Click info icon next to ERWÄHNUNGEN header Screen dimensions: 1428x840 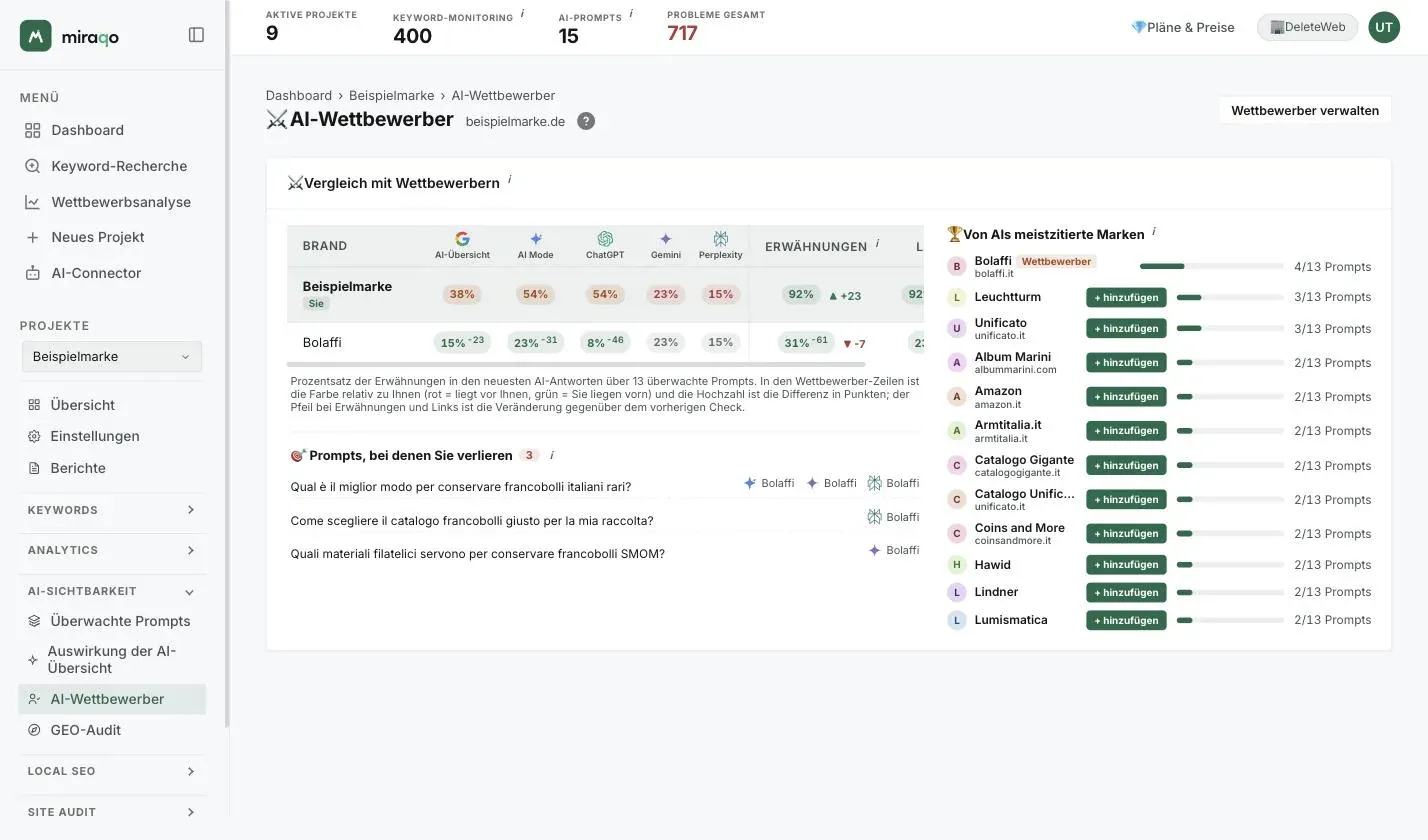coord(877,243)
